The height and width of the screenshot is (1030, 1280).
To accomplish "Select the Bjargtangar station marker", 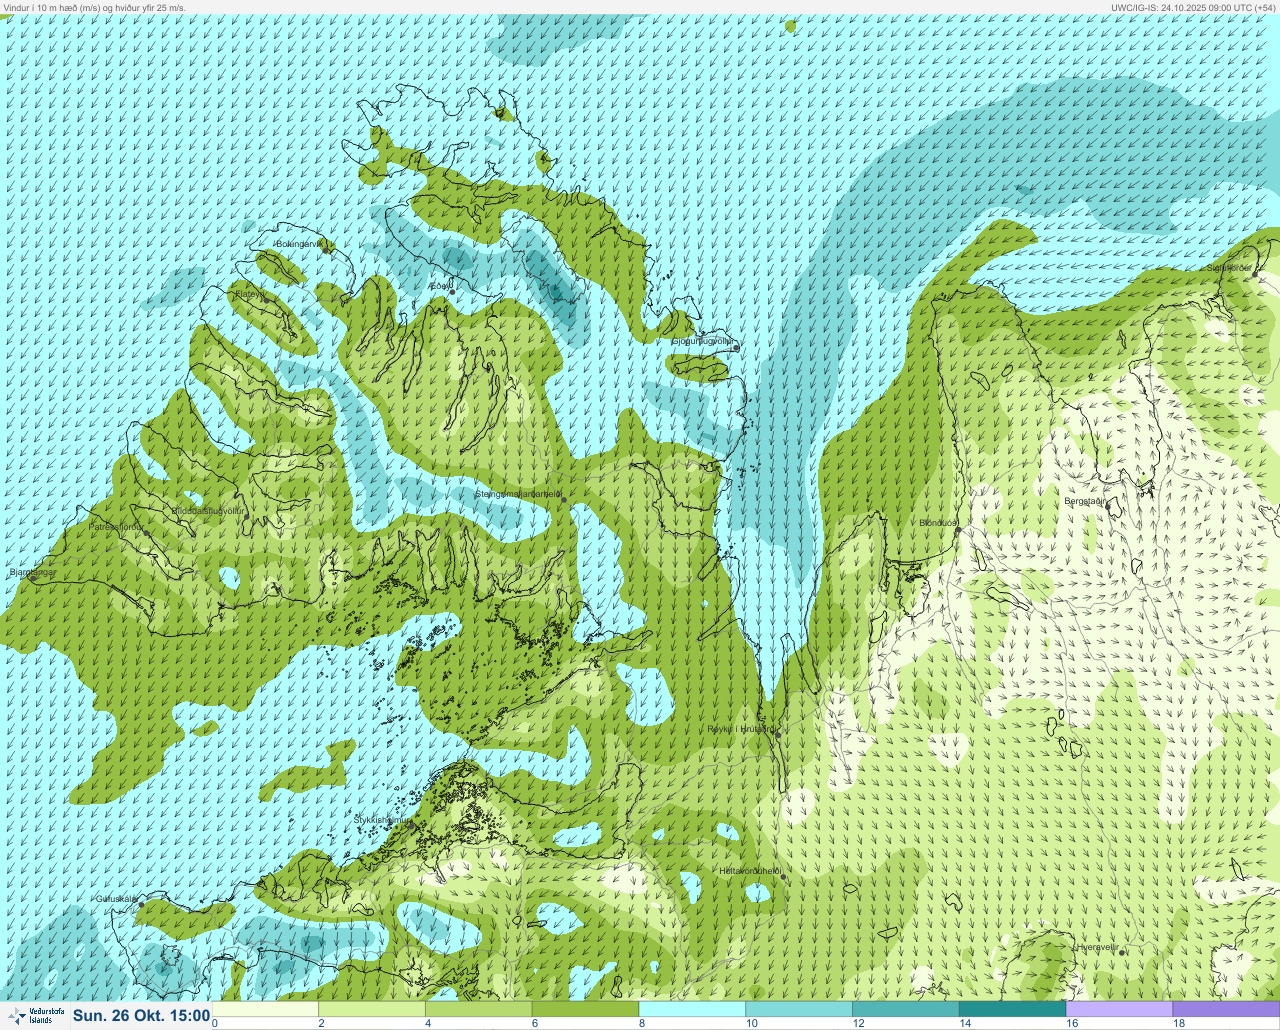I will click(x=33, y=577).
